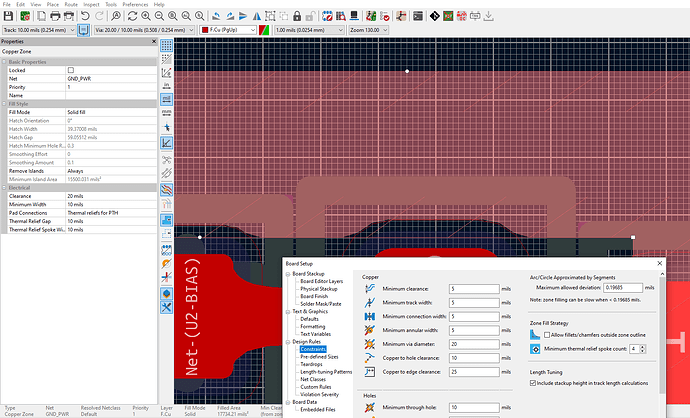690x418 pixels.
Task: Open the Track width dropdown
Action: [x=39, y=30]
